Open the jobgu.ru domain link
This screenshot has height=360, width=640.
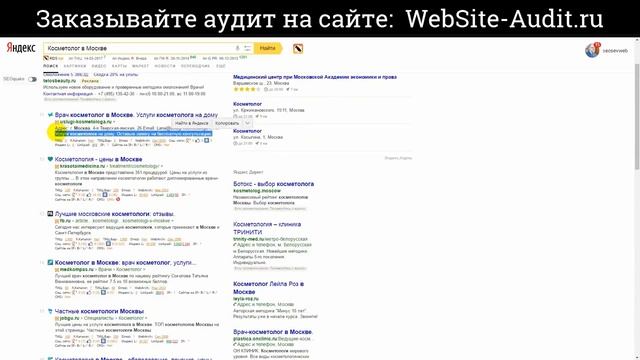point(69,318)
